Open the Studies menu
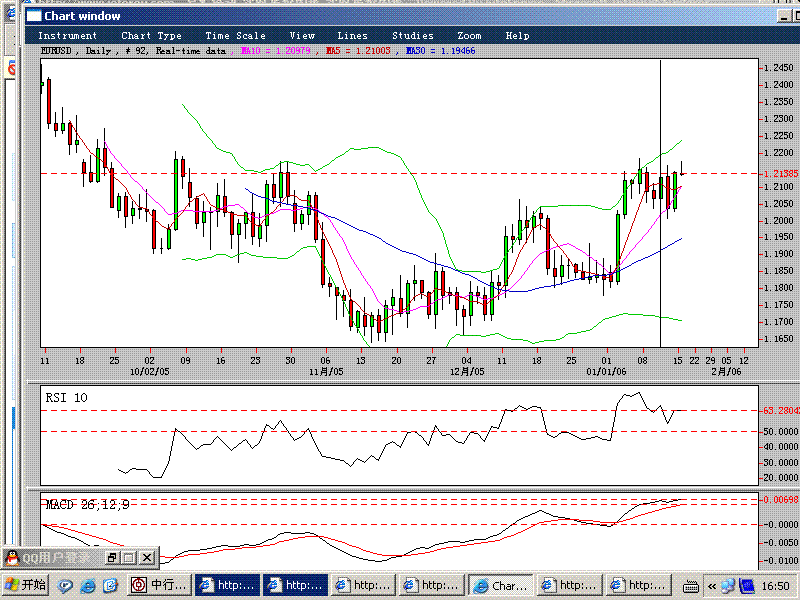Screen dimensions: 800x600 tap(413, 36)
